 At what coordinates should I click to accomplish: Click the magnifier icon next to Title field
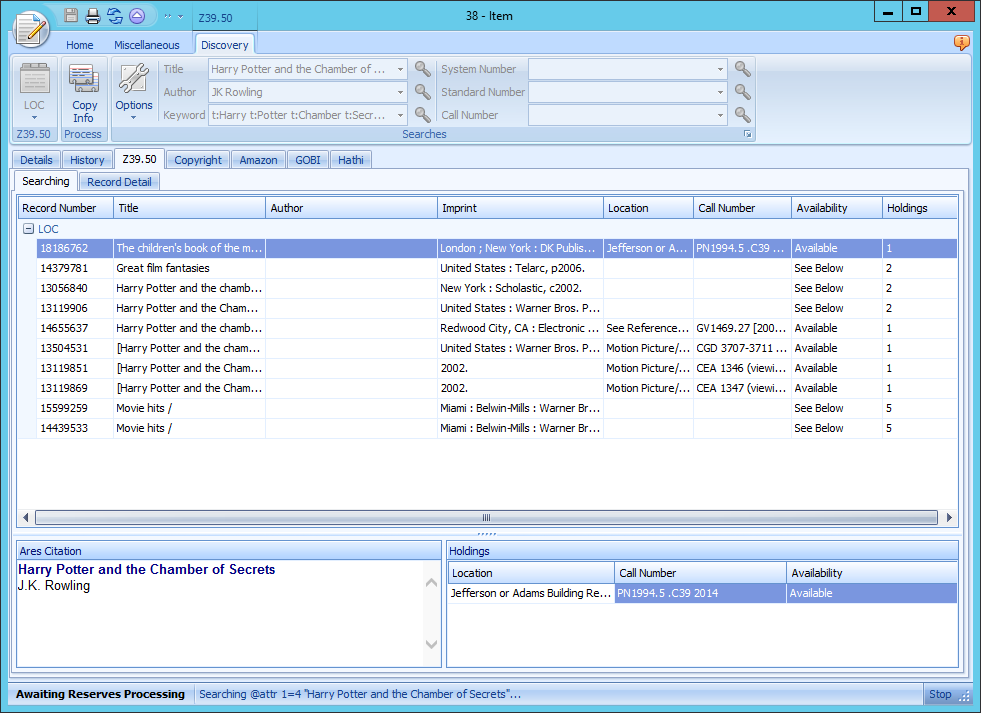(x=421, y=69)
